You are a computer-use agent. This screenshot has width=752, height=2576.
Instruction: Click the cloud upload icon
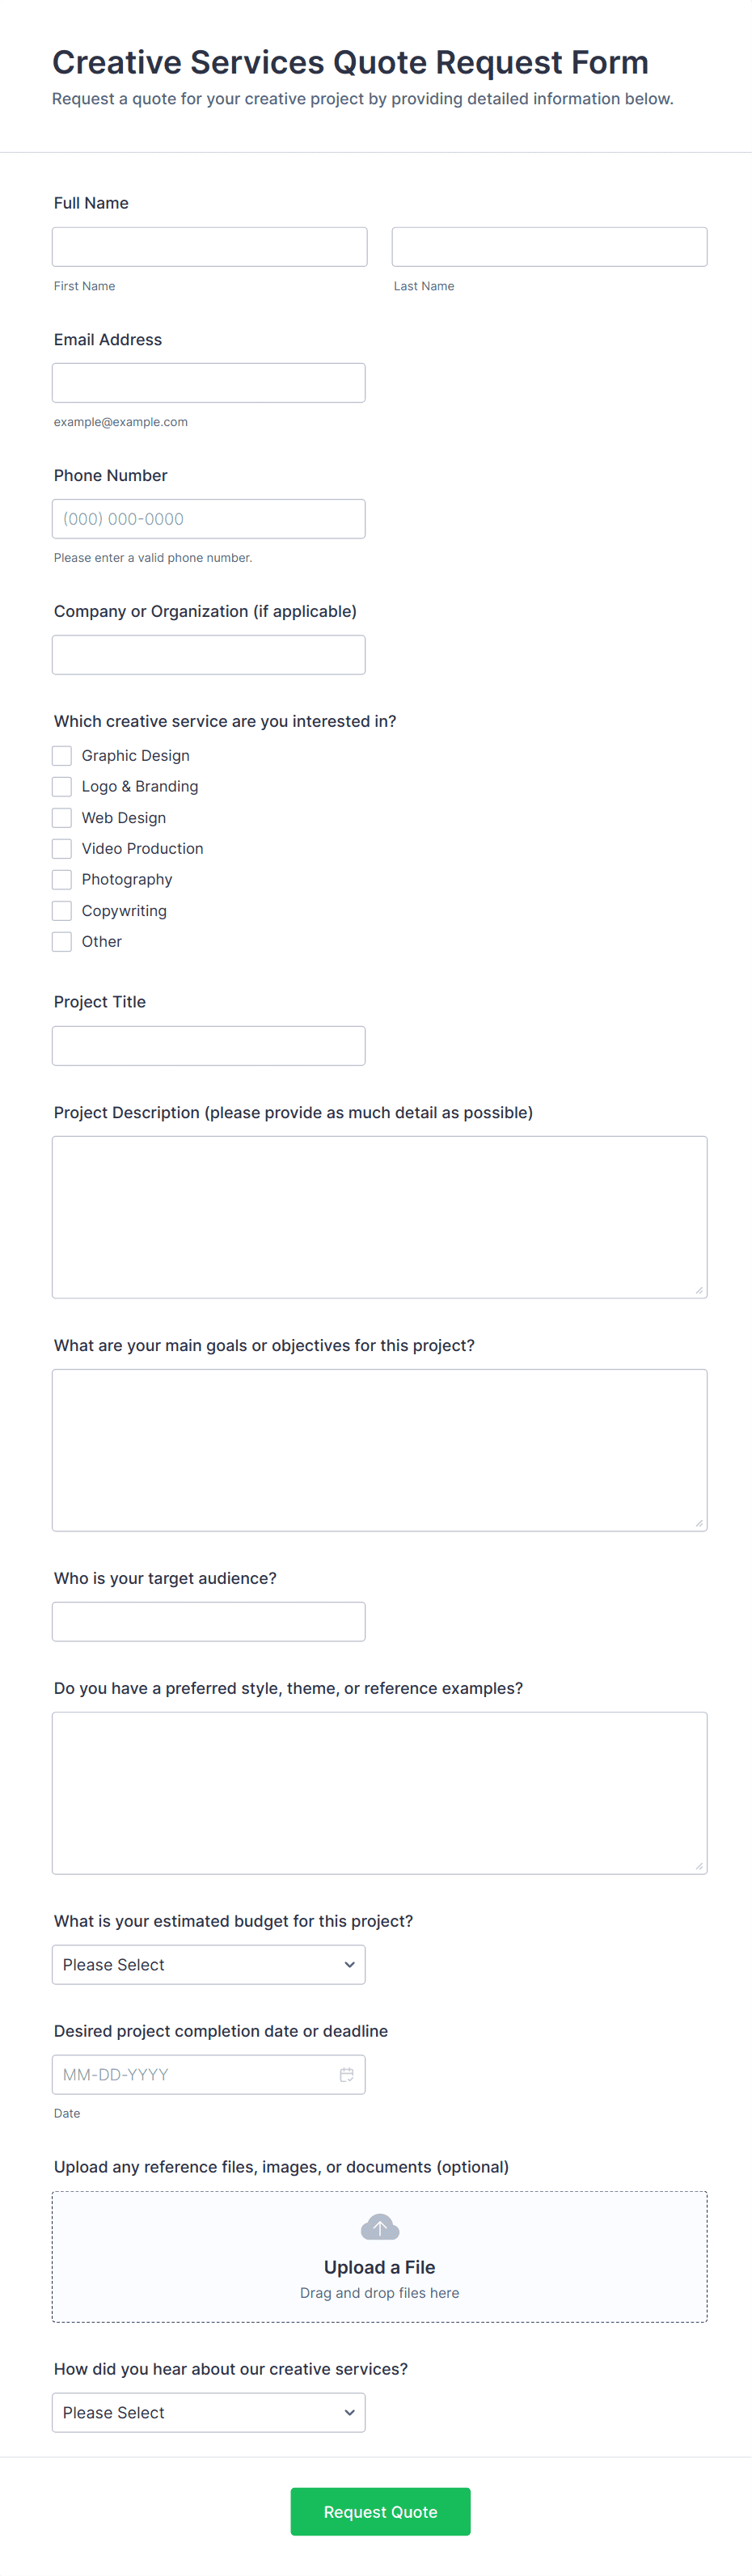click(x=380, y=2227)
